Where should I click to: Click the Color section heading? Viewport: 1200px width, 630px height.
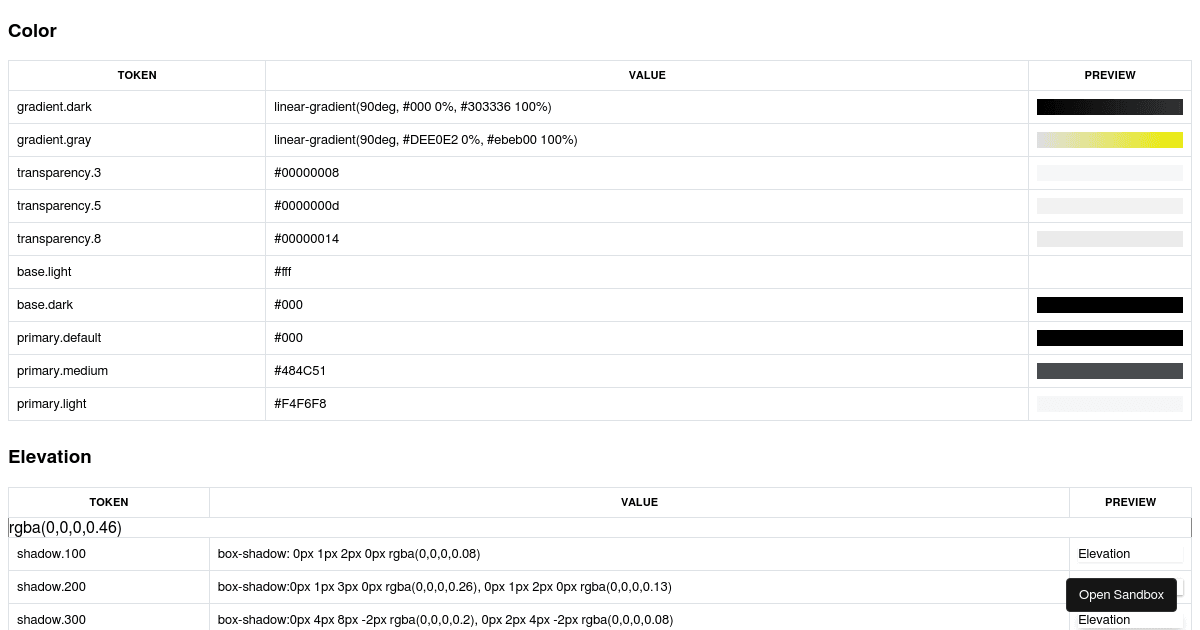click(32, 31)
